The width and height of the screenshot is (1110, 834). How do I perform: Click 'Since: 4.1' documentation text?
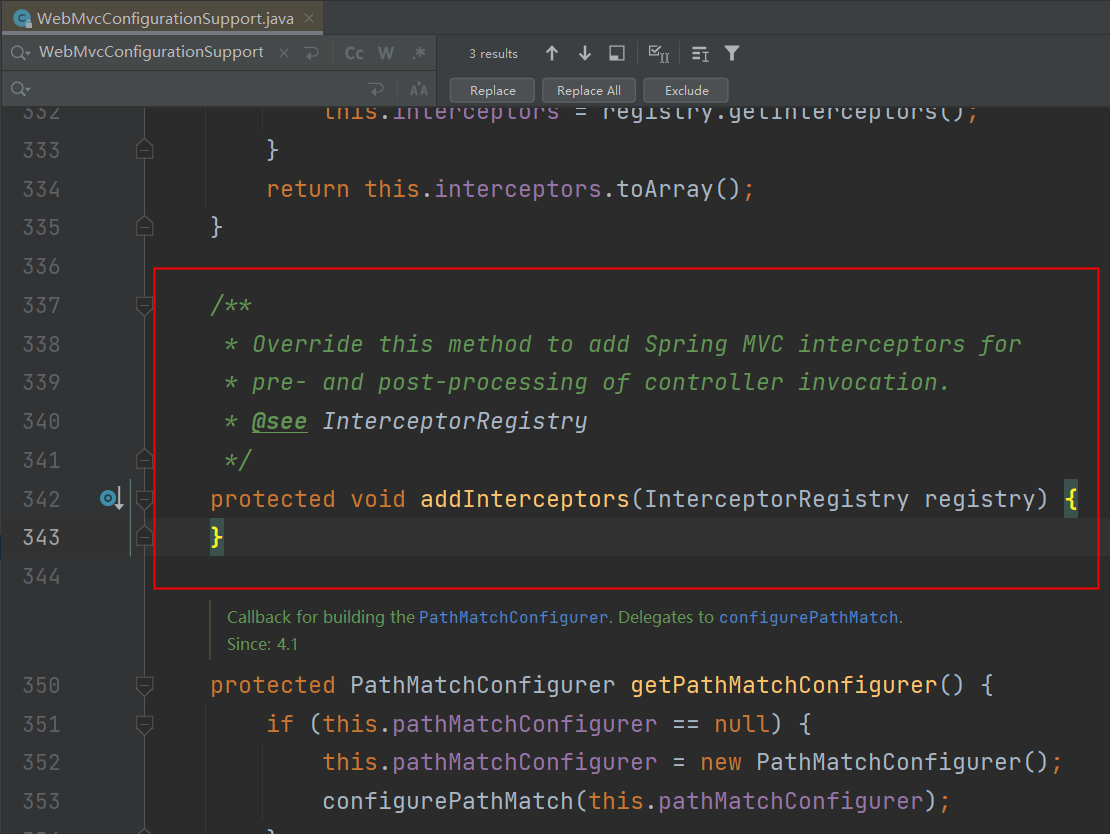[262, 644]
